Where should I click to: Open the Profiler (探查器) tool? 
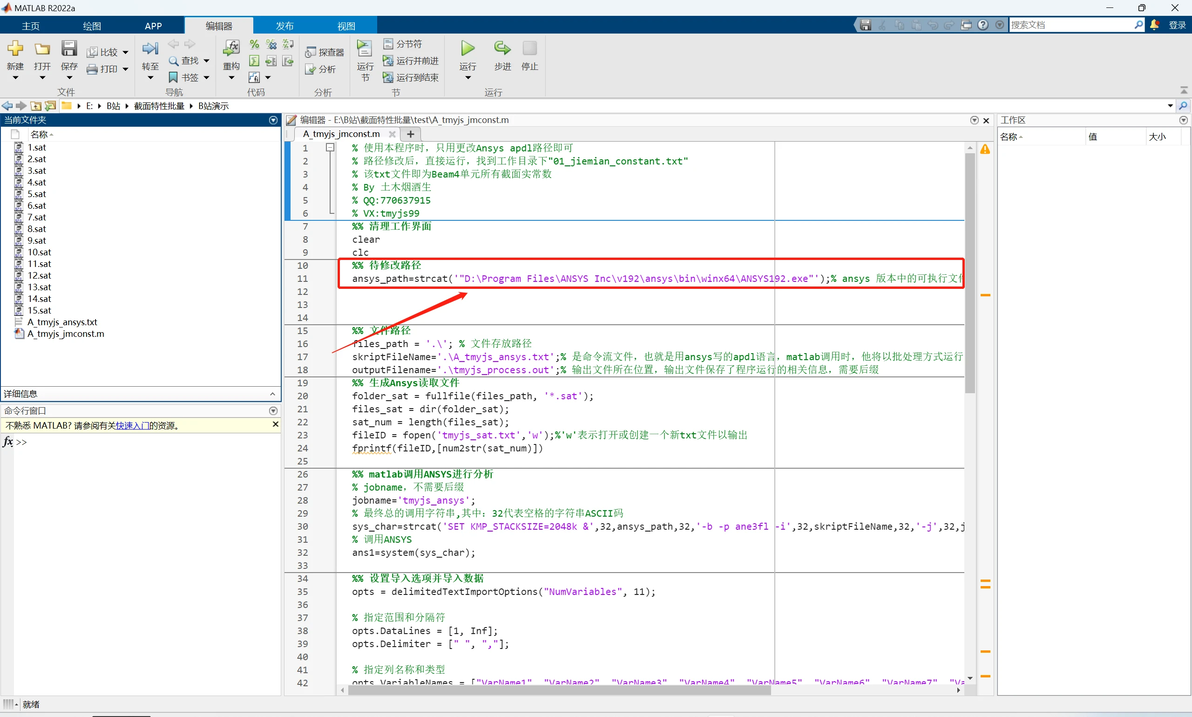click(324, 52)
